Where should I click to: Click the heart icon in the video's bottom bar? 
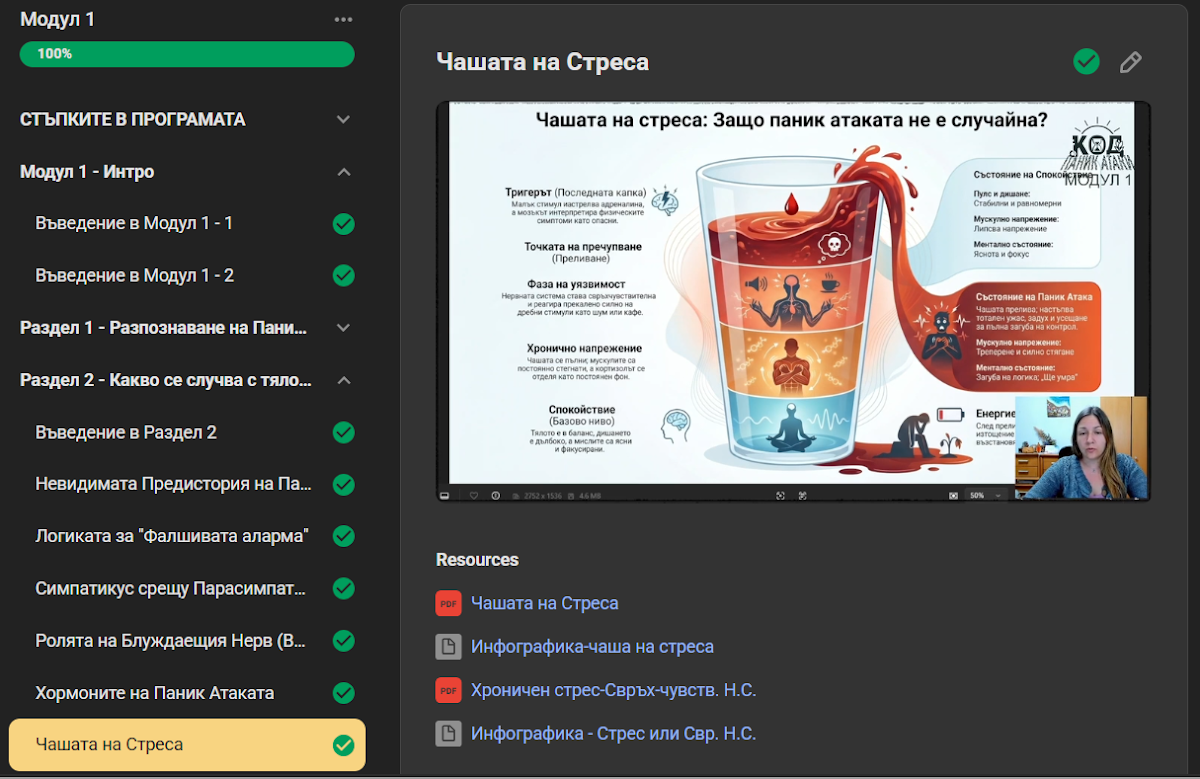click(473, 495)
